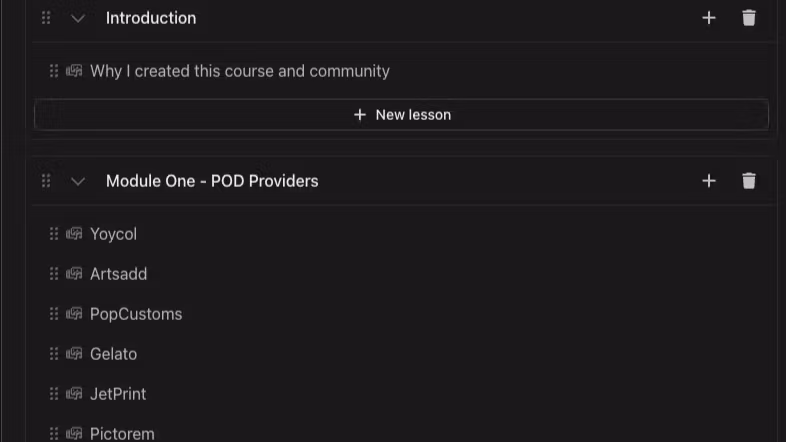Select the PopCustoms lesson
Image resolution: width=786 pixels, height=442 pixels.
(x=136, y=314)
